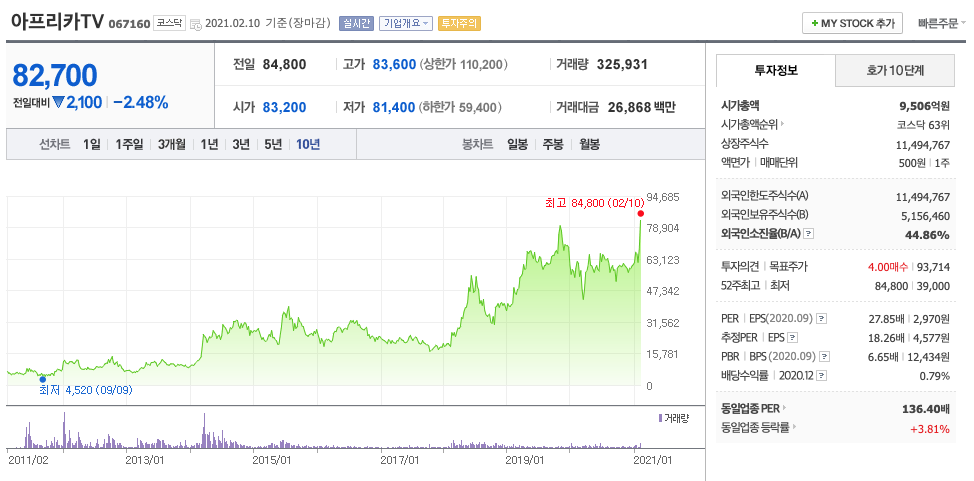Click the 거래대금 26,868 백만 value
Screen dimensions: 974x481
tap(642, 108)
